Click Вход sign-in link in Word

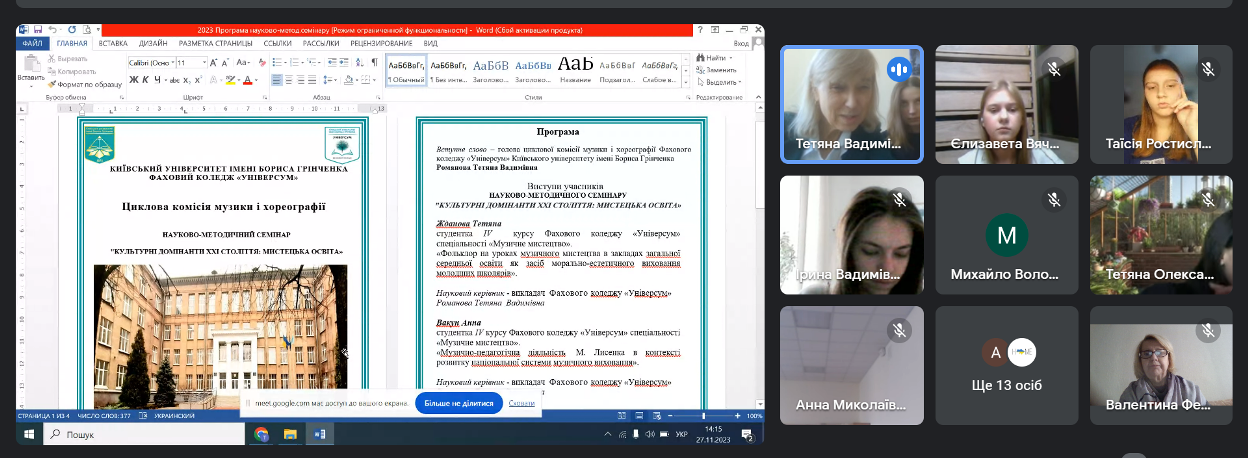coord(741,43)
